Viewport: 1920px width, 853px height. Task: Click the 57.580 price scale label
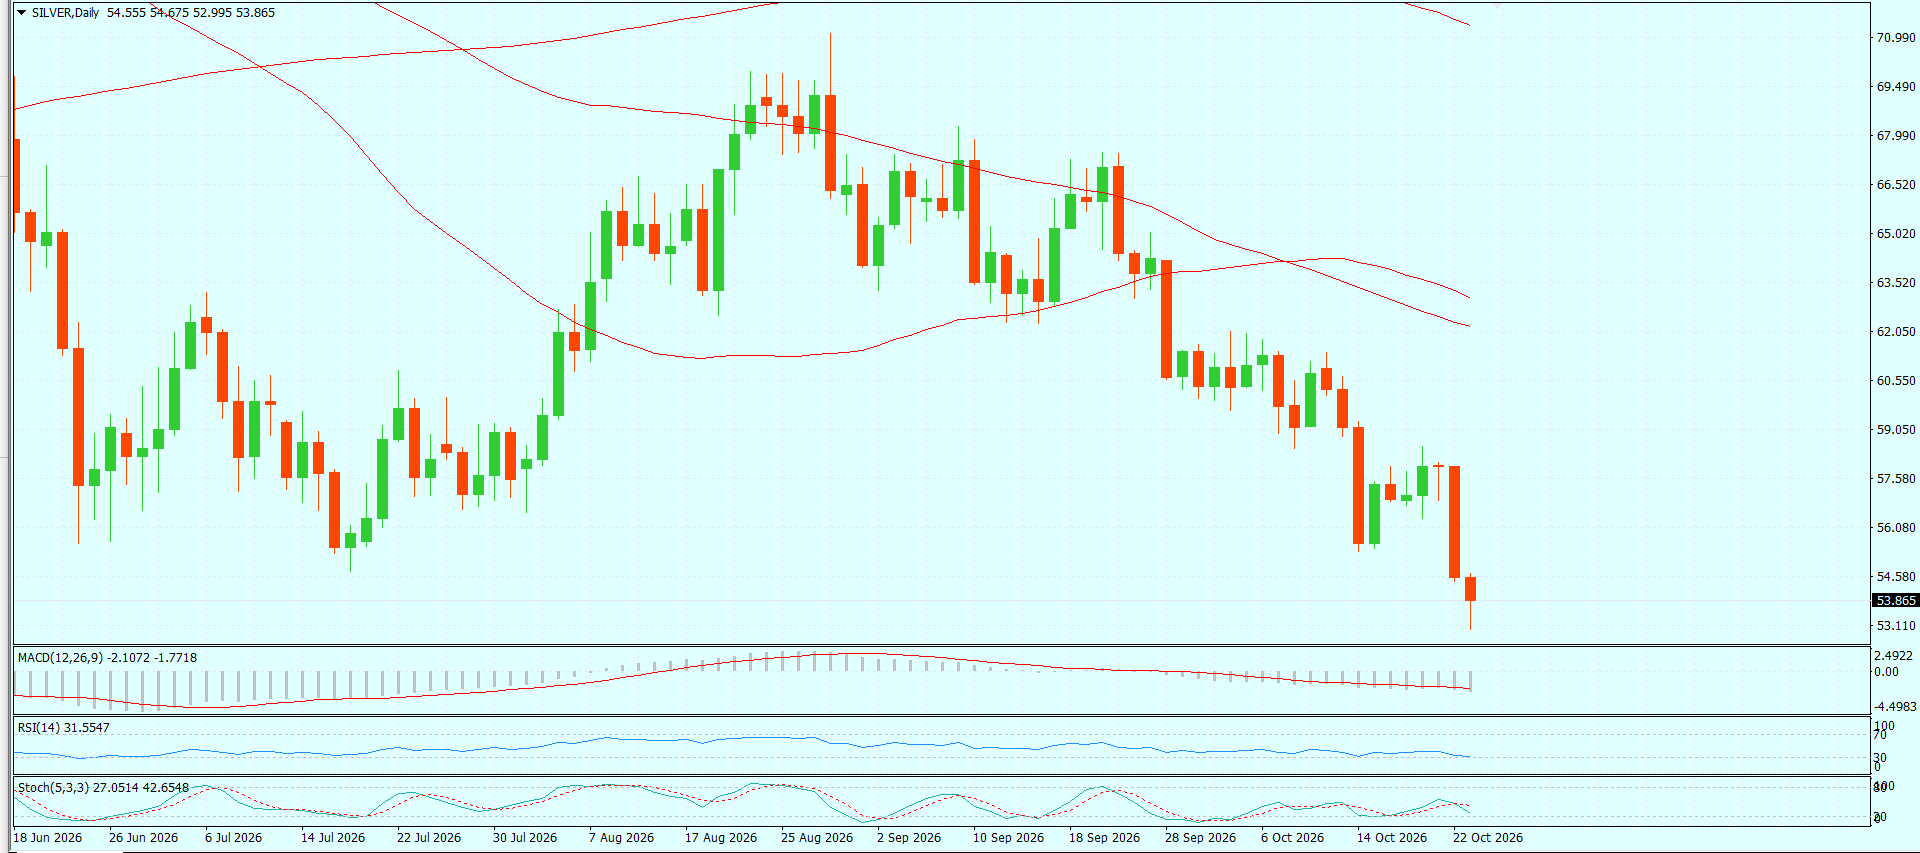point(1896,479)
